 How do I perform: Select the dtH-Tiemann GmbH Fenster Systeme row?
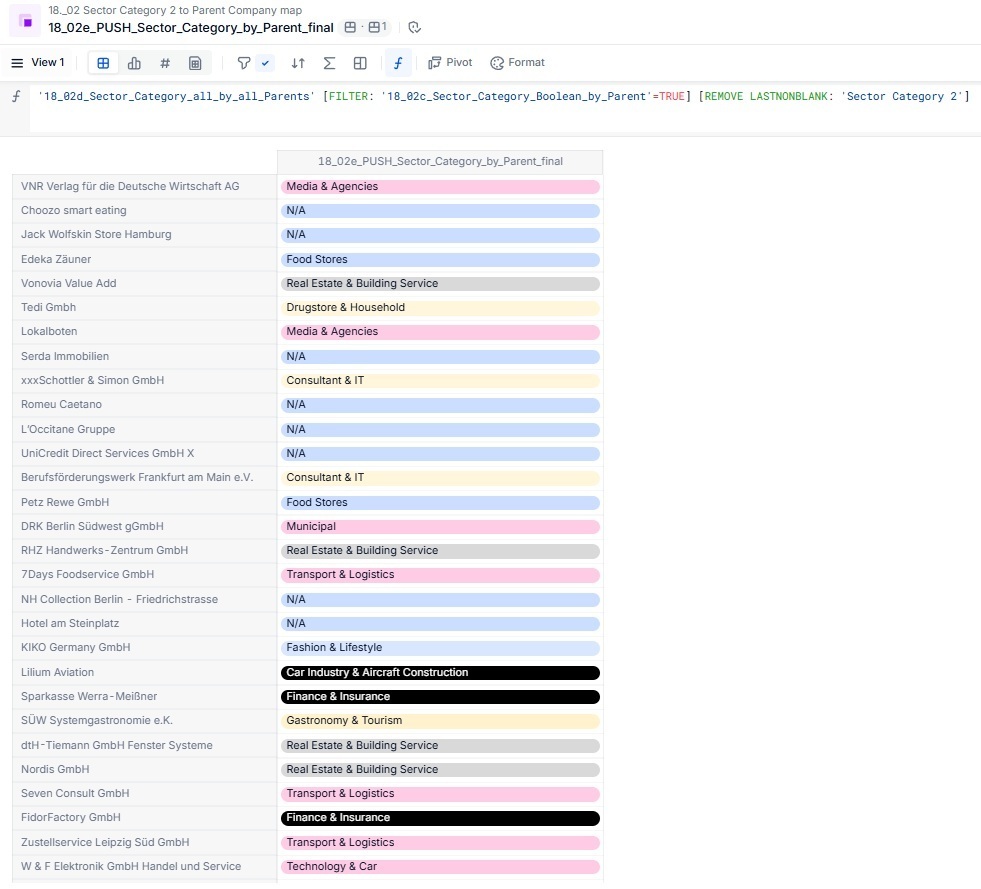click(x=145, y=746)
